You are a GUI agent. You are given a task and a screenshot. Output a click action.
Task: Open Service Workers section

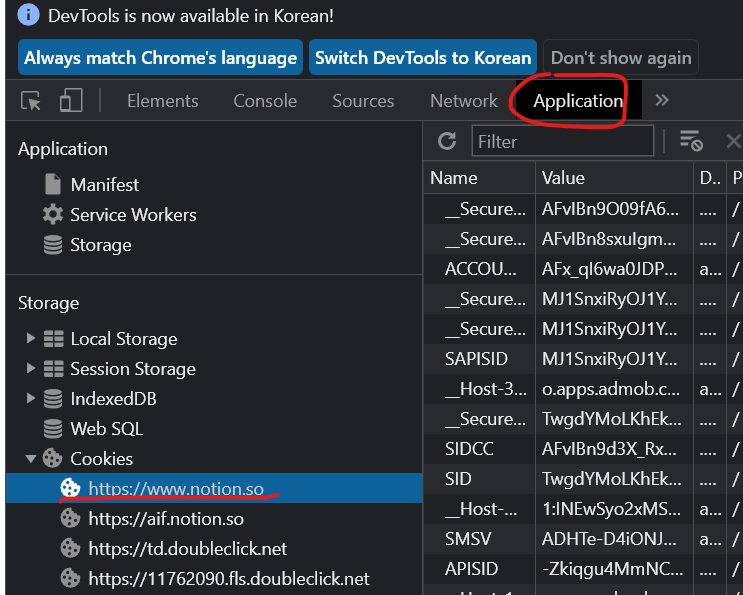pyautogui.click(x=132, y=215)
